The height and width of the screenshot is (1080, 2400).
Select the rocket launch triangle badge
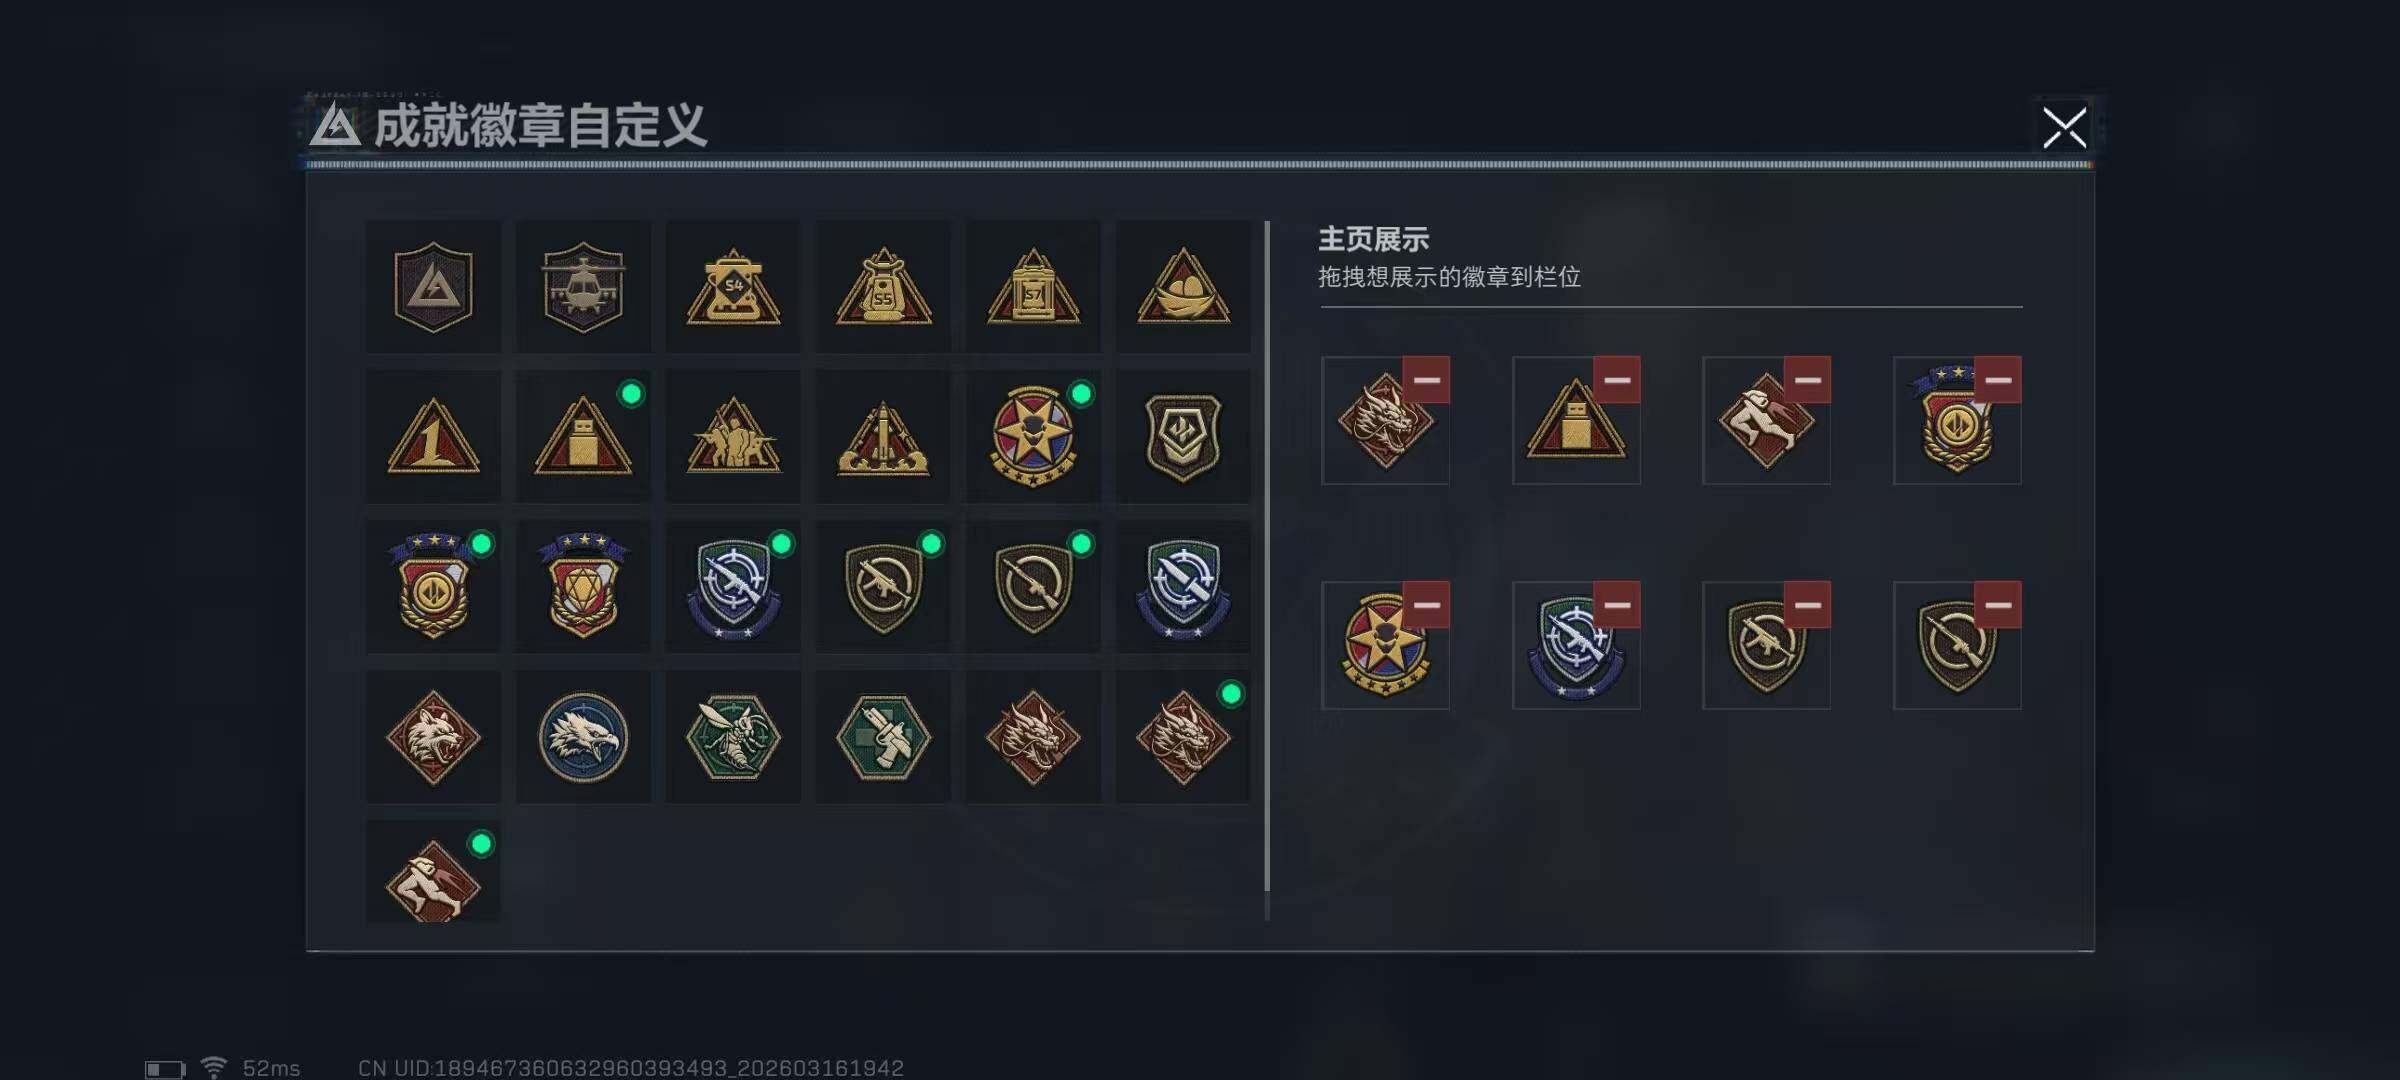pyautogui.click(x=883, y=437)
